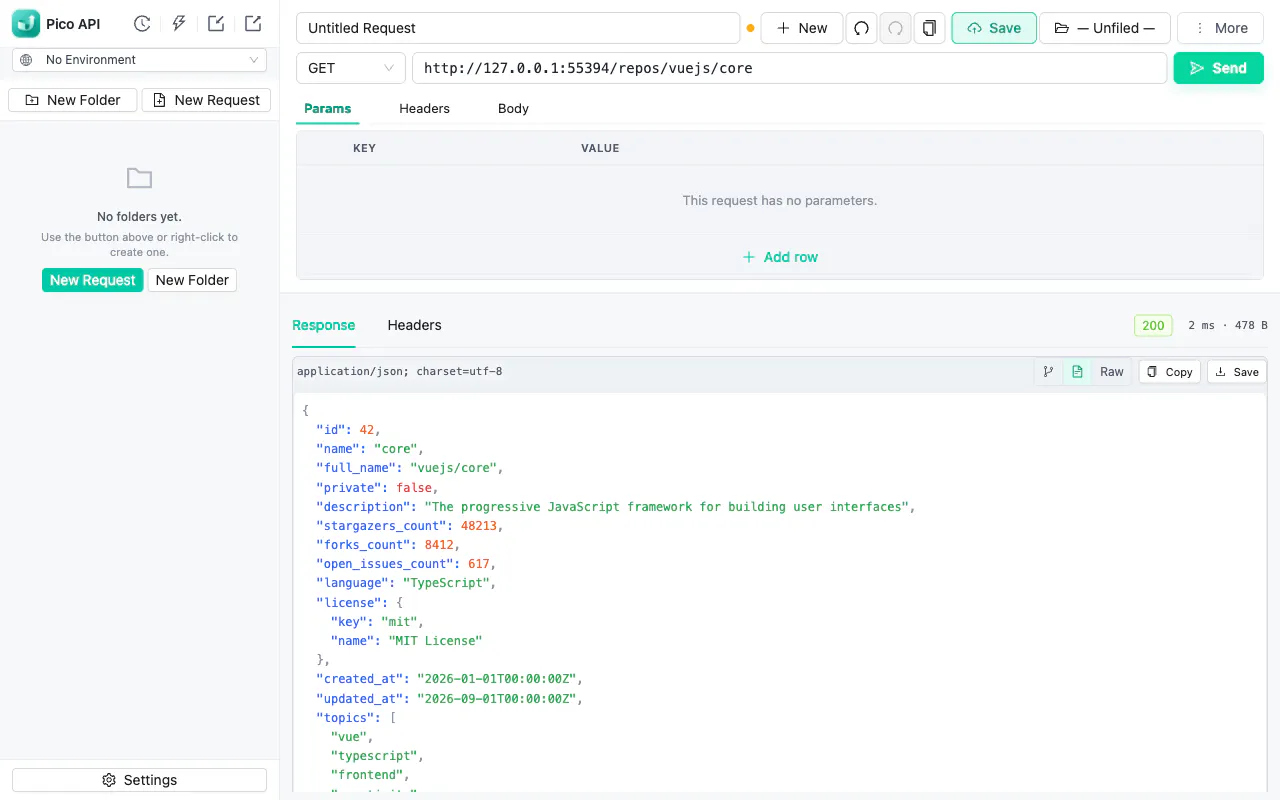This screenshot has height=800, width=1280.
Task: Switch to the request Headers tab
Action: (x=424, y=108)
